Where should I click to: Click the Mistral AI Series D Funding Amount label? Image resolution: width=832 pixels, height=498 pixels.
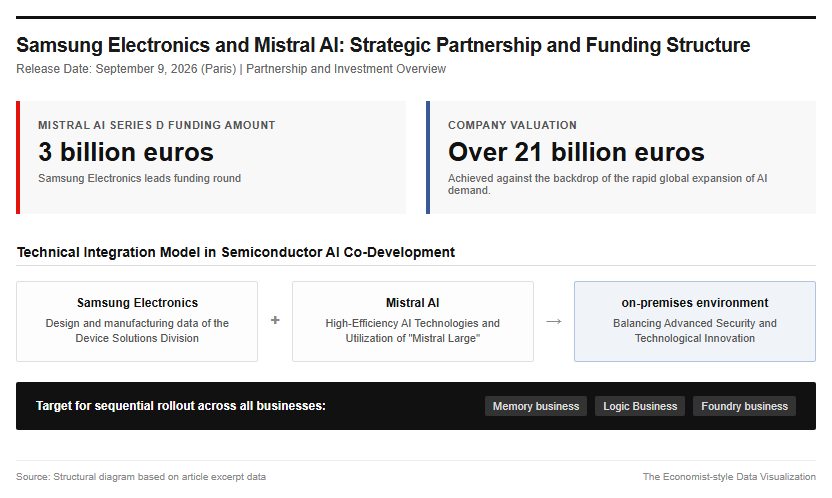pyautogui.click(x=157, y=125)
